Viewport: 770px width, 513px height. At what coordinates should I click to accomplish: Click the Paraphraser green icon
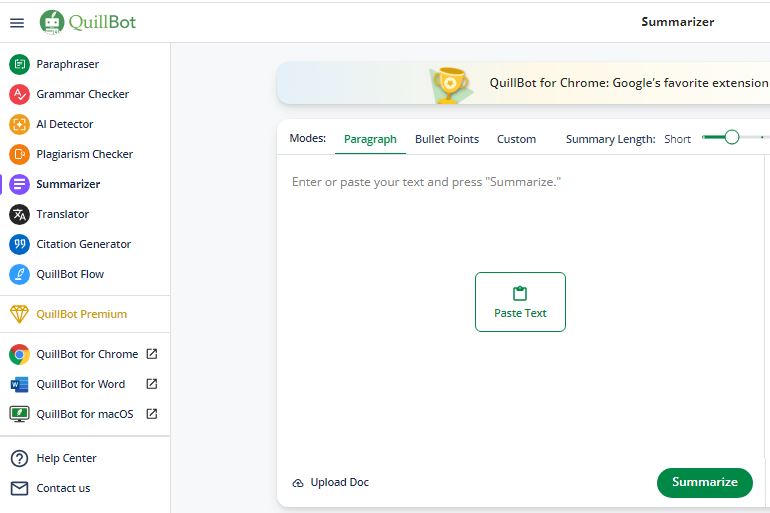tap(20, 64)
